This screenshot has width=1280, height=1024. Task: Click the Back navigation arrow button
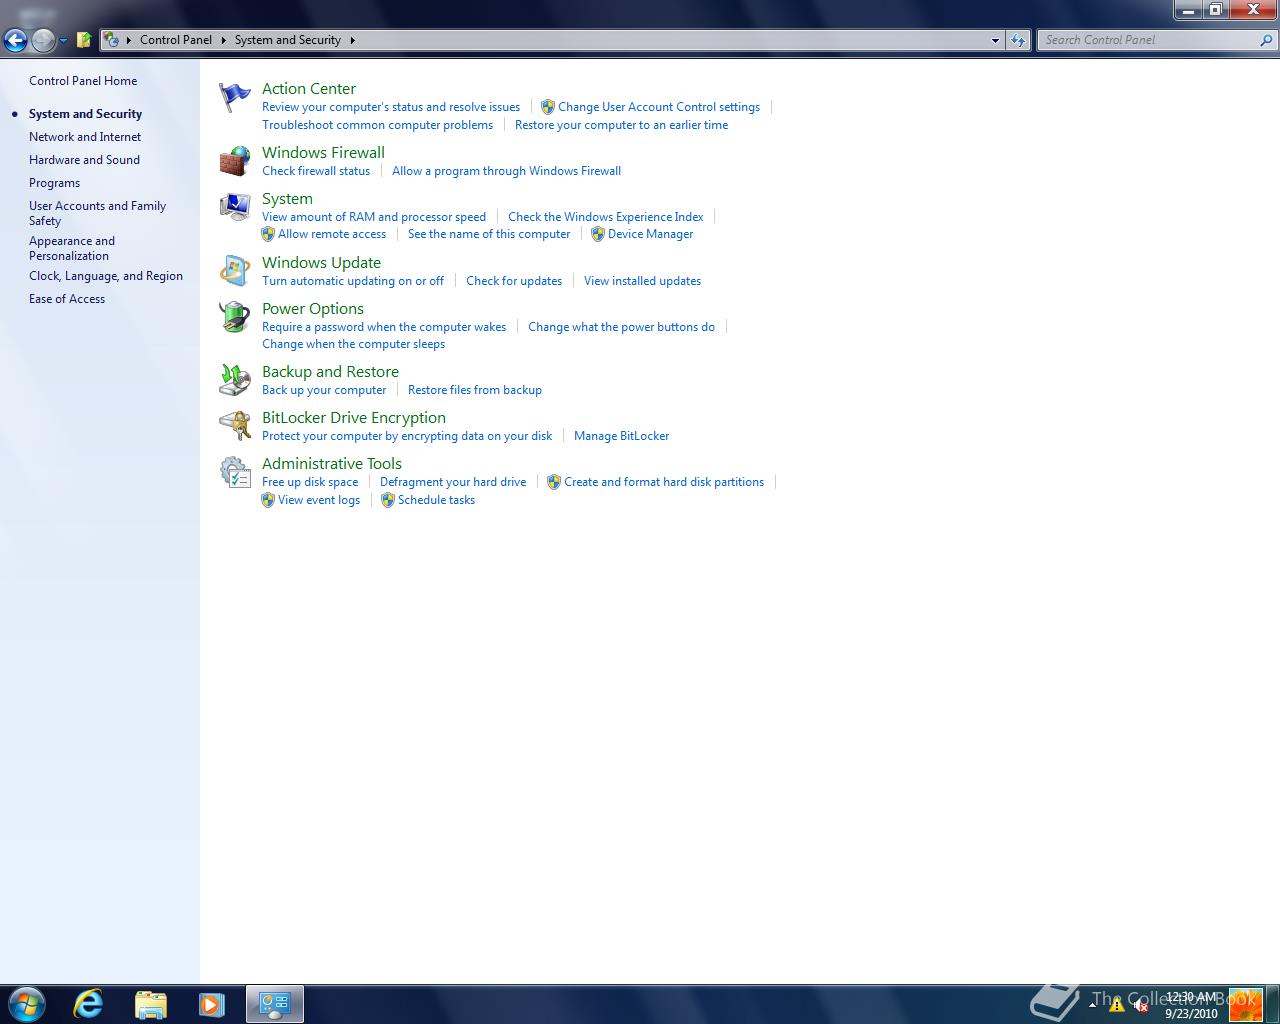click(x=15, y=40)
